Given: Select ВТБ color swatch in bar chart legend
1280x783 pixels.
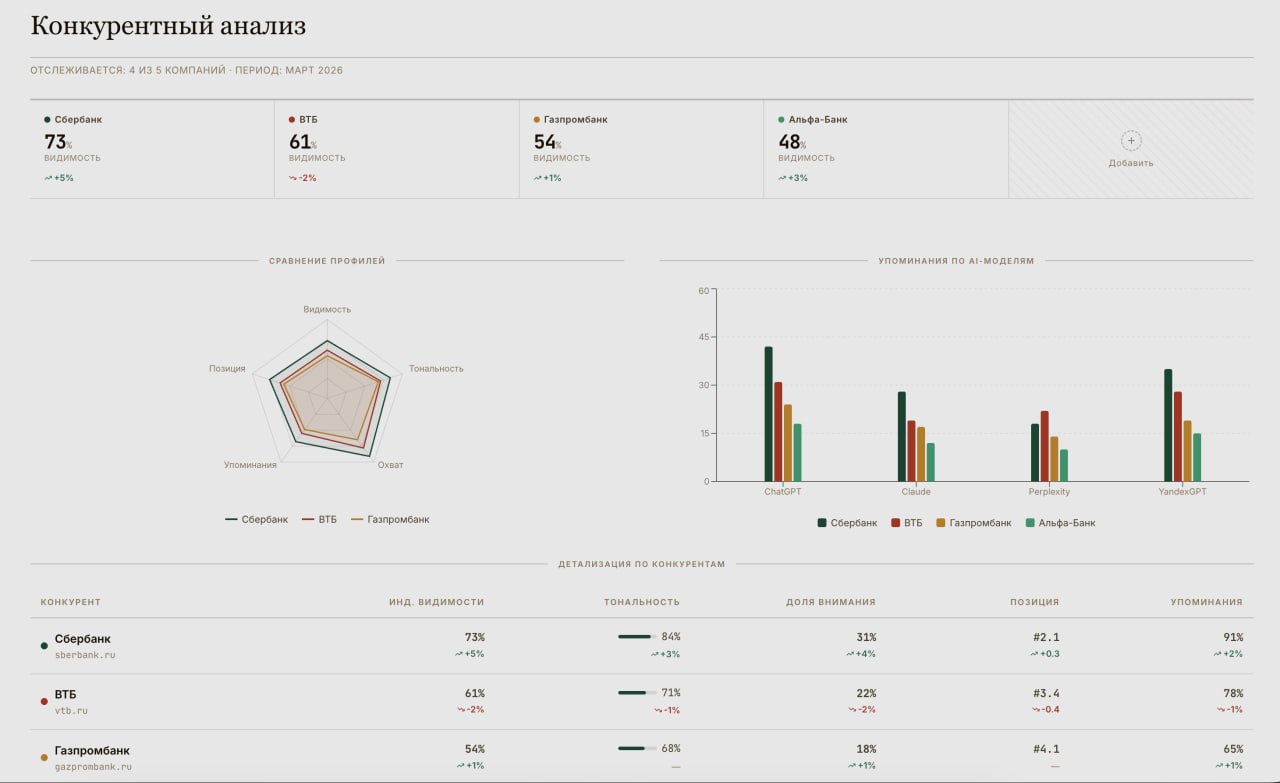Looking at the screenshot, I should coord(894,523).
